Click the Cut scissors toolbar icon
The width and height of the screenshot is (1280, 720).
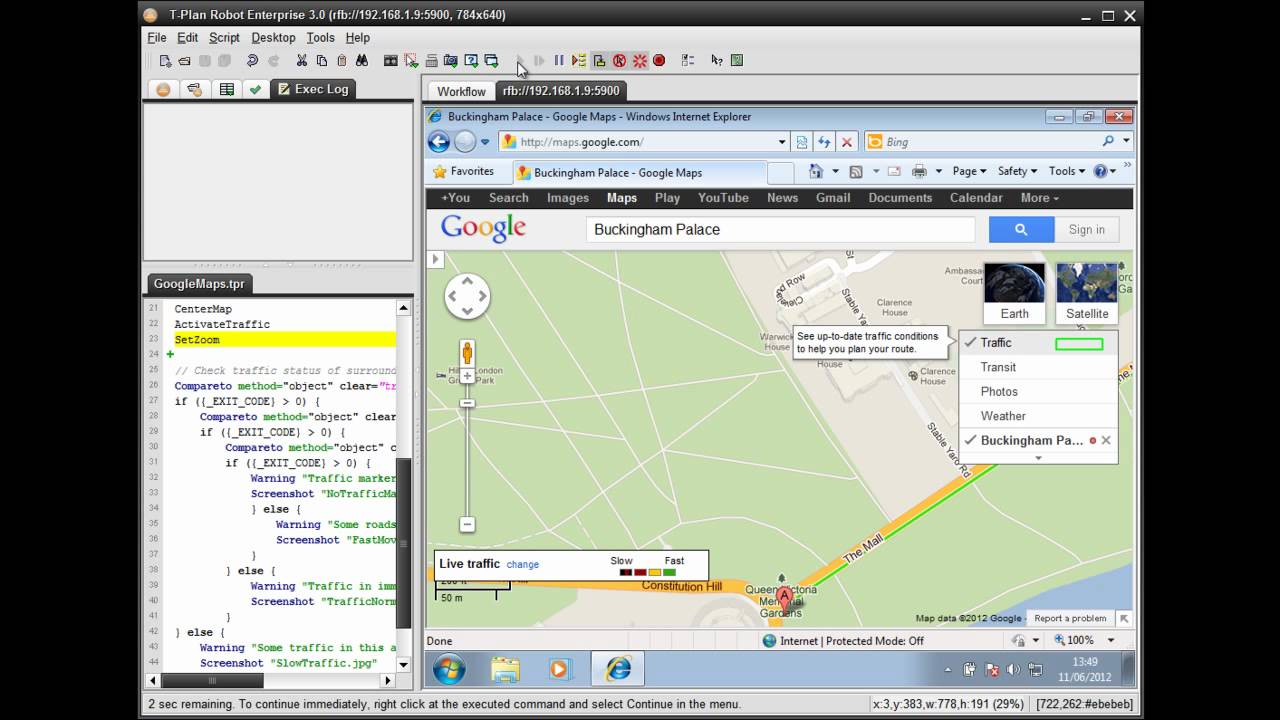click(x=301, y=61)
